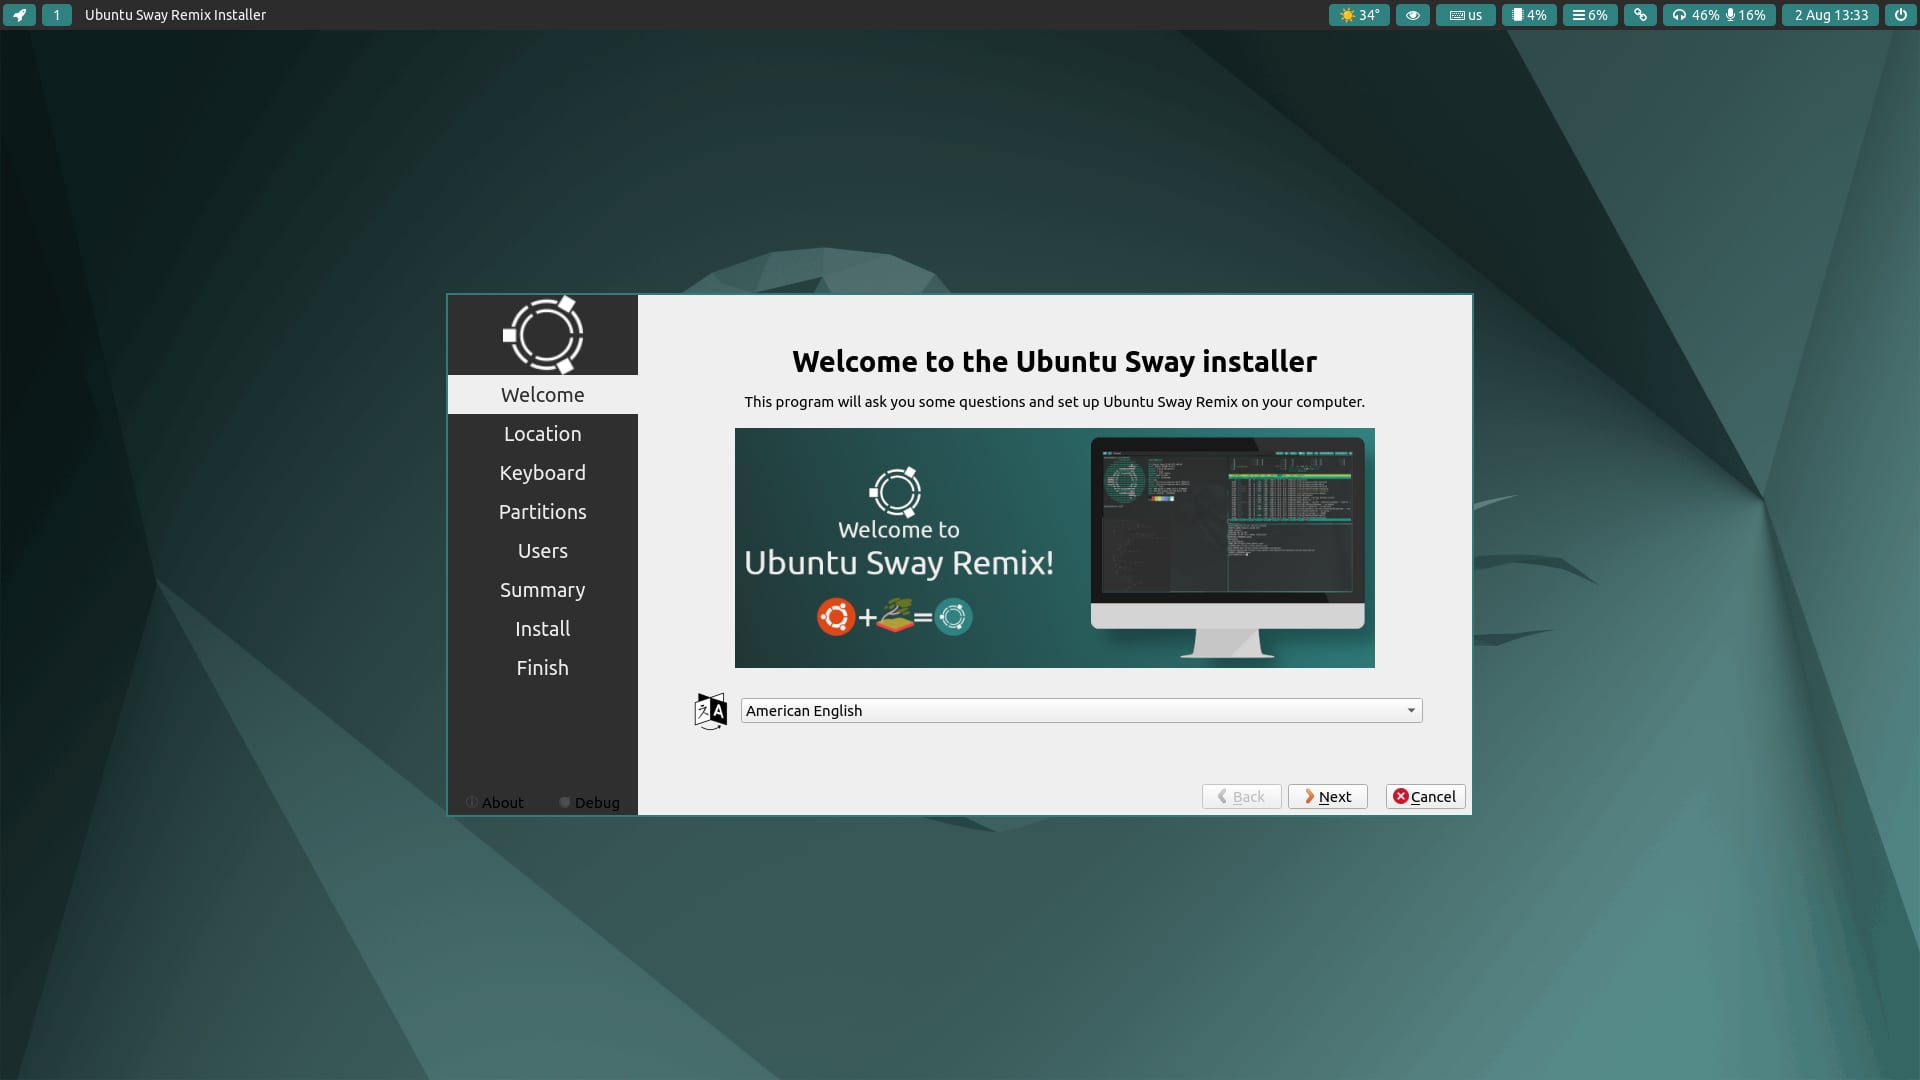Click the Welcome to Ubuntu Sway Remix banner image

1054,548
